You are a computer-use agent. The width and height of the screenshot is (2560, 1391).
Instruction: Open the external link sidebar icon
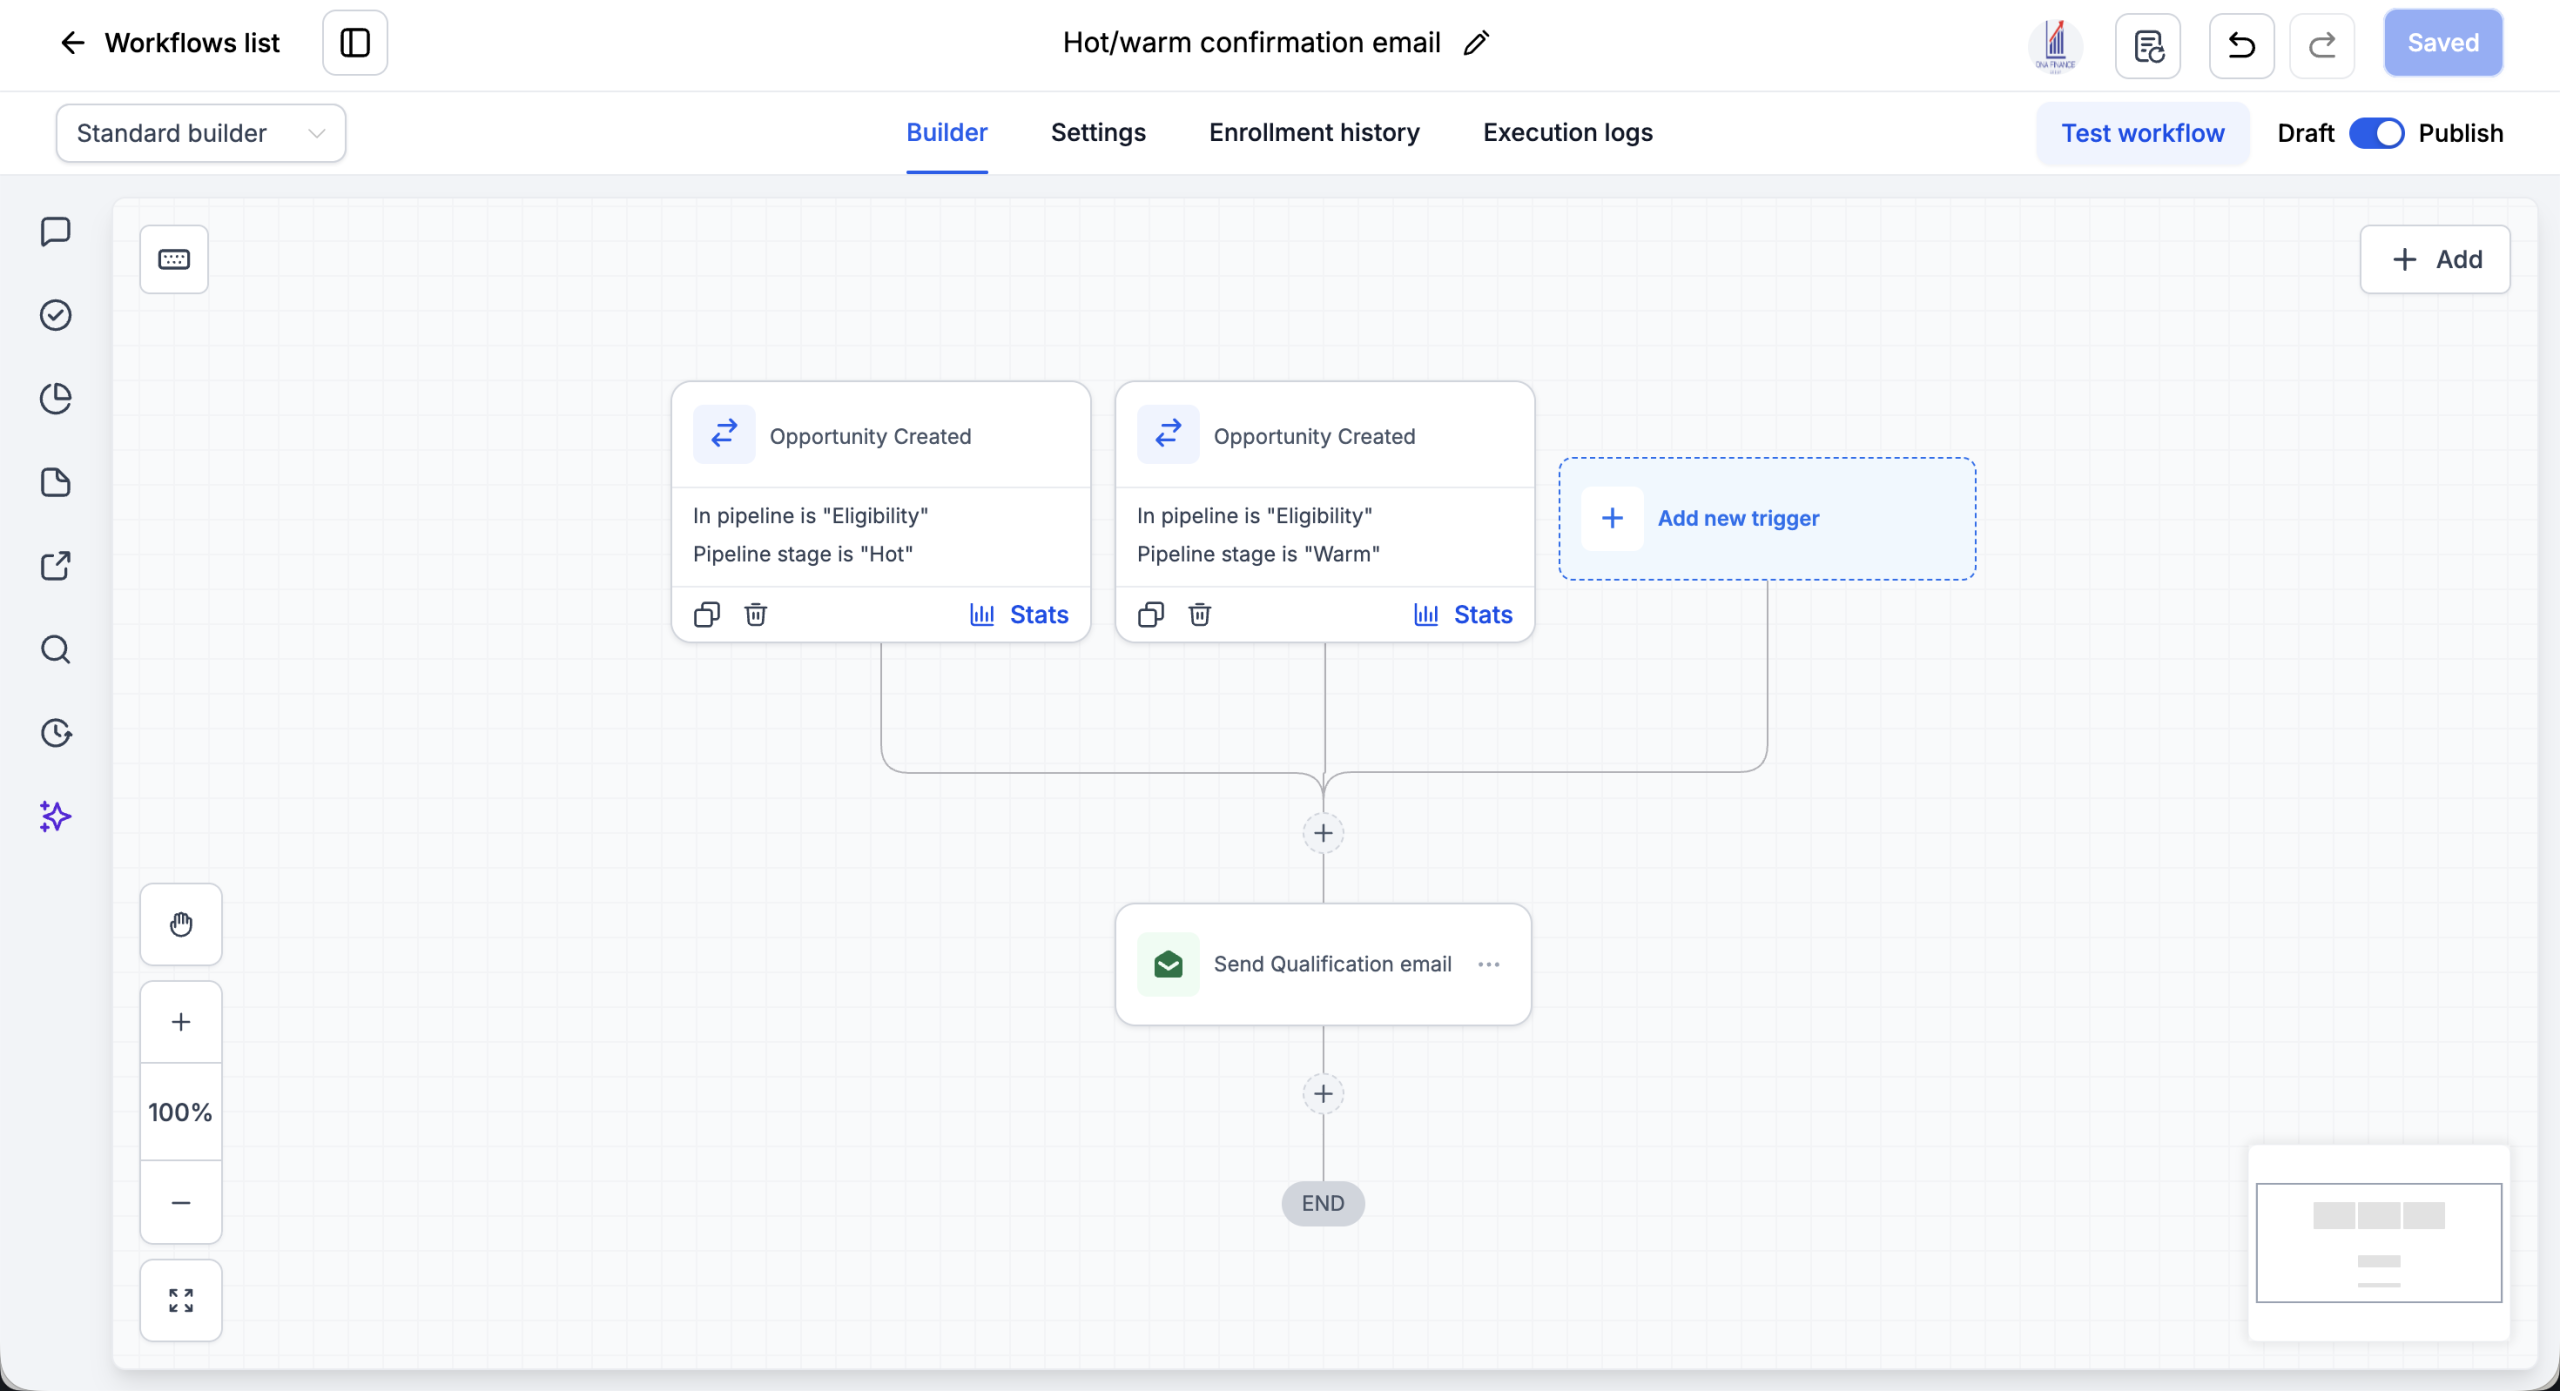(x=56, y=566)
